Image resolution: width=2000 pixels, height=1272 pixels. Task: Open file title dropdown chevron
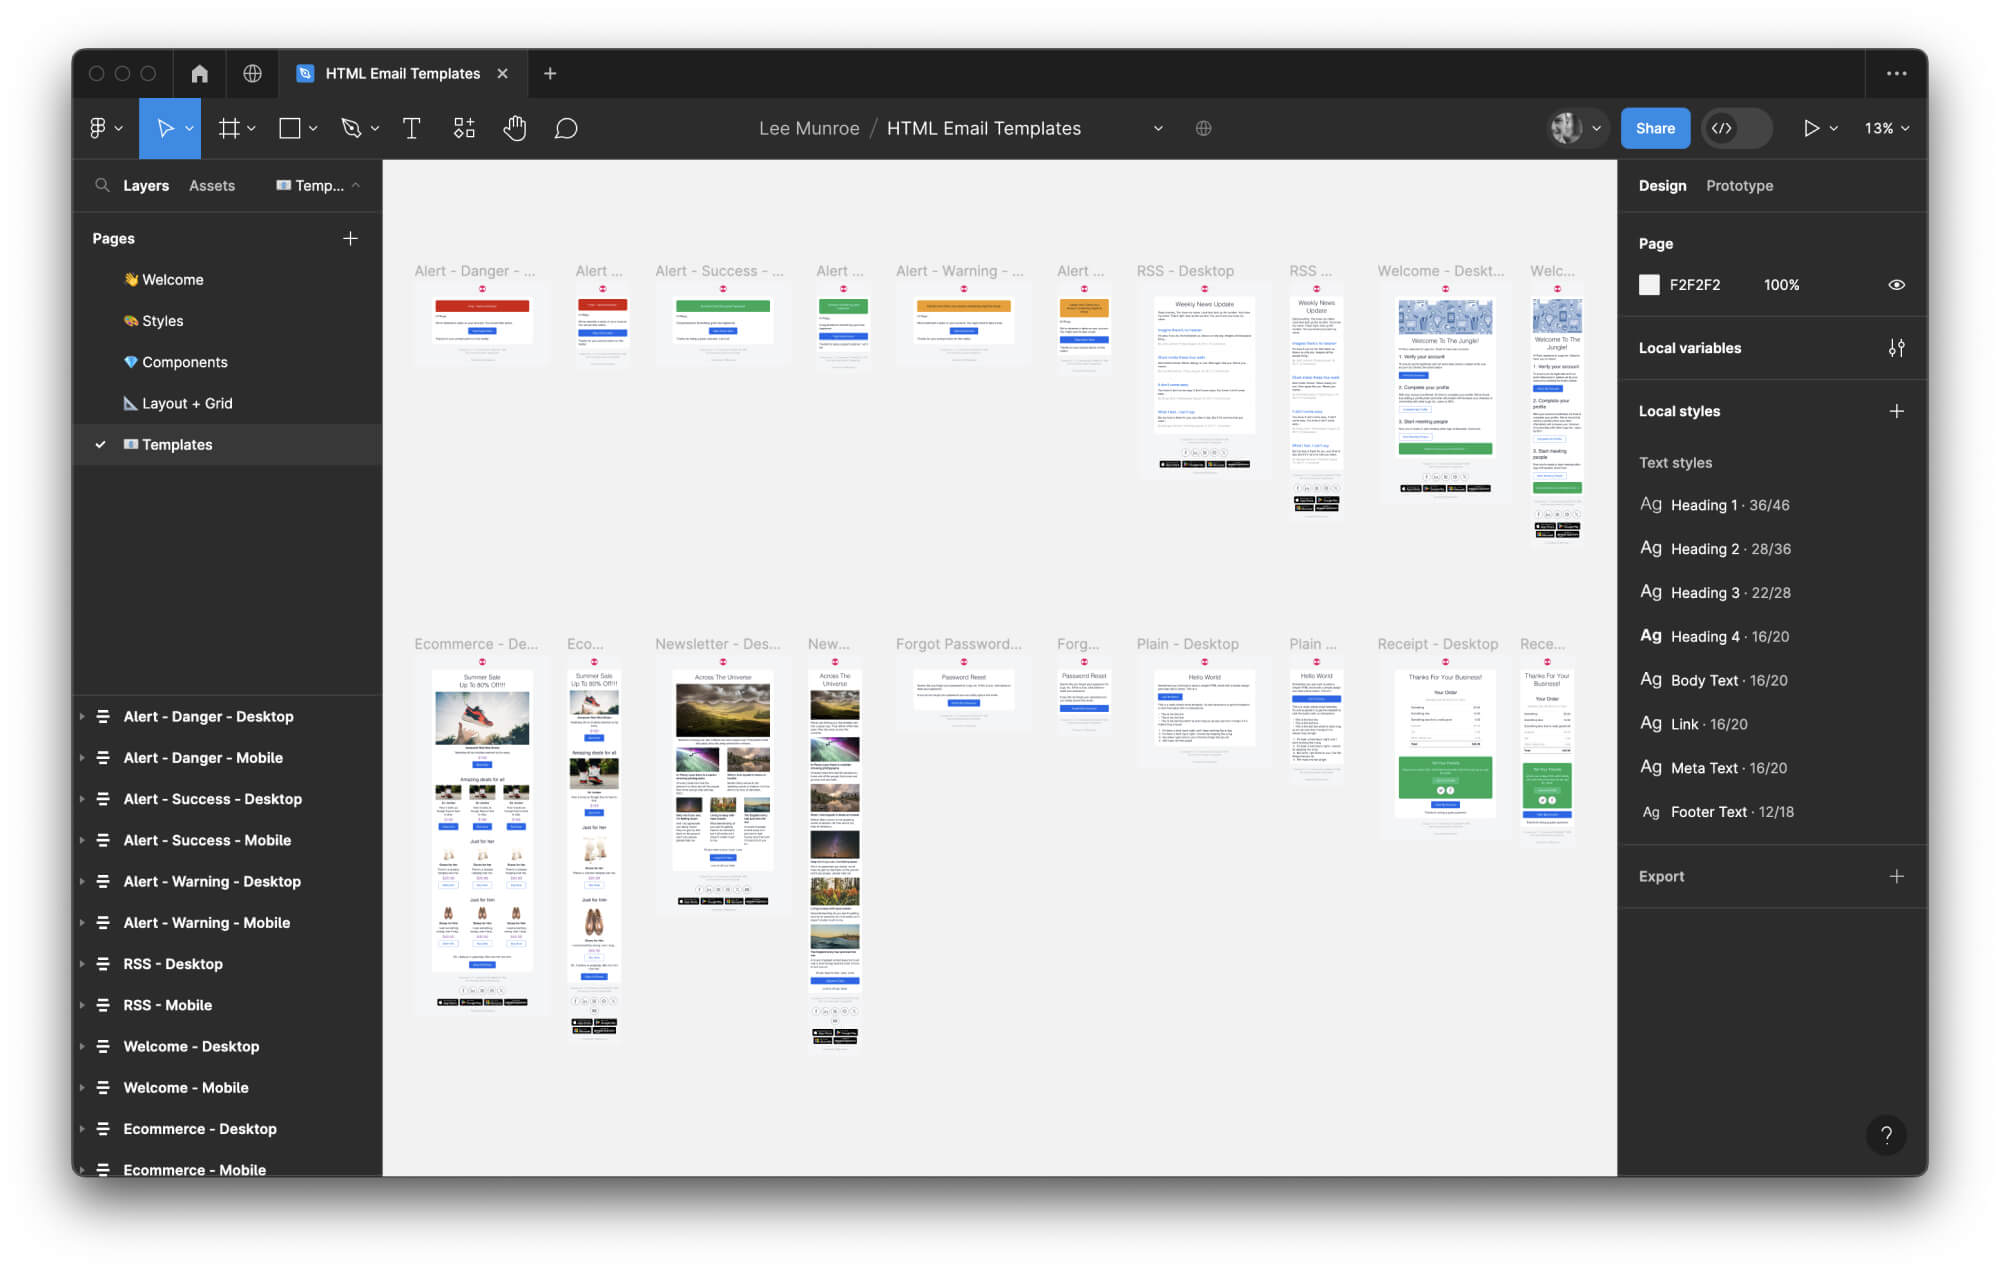click(1158, 128)
